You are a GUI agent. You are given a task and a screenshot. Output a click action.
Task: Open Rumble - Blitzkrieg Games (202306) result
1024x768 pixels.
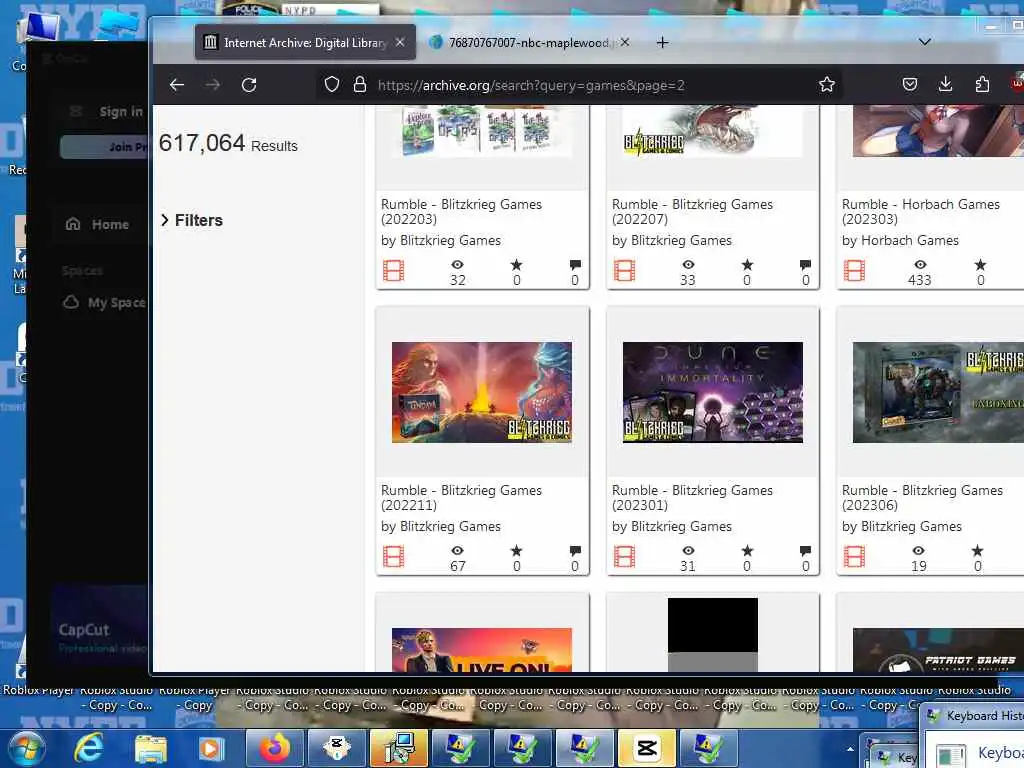tap(922, 498)
